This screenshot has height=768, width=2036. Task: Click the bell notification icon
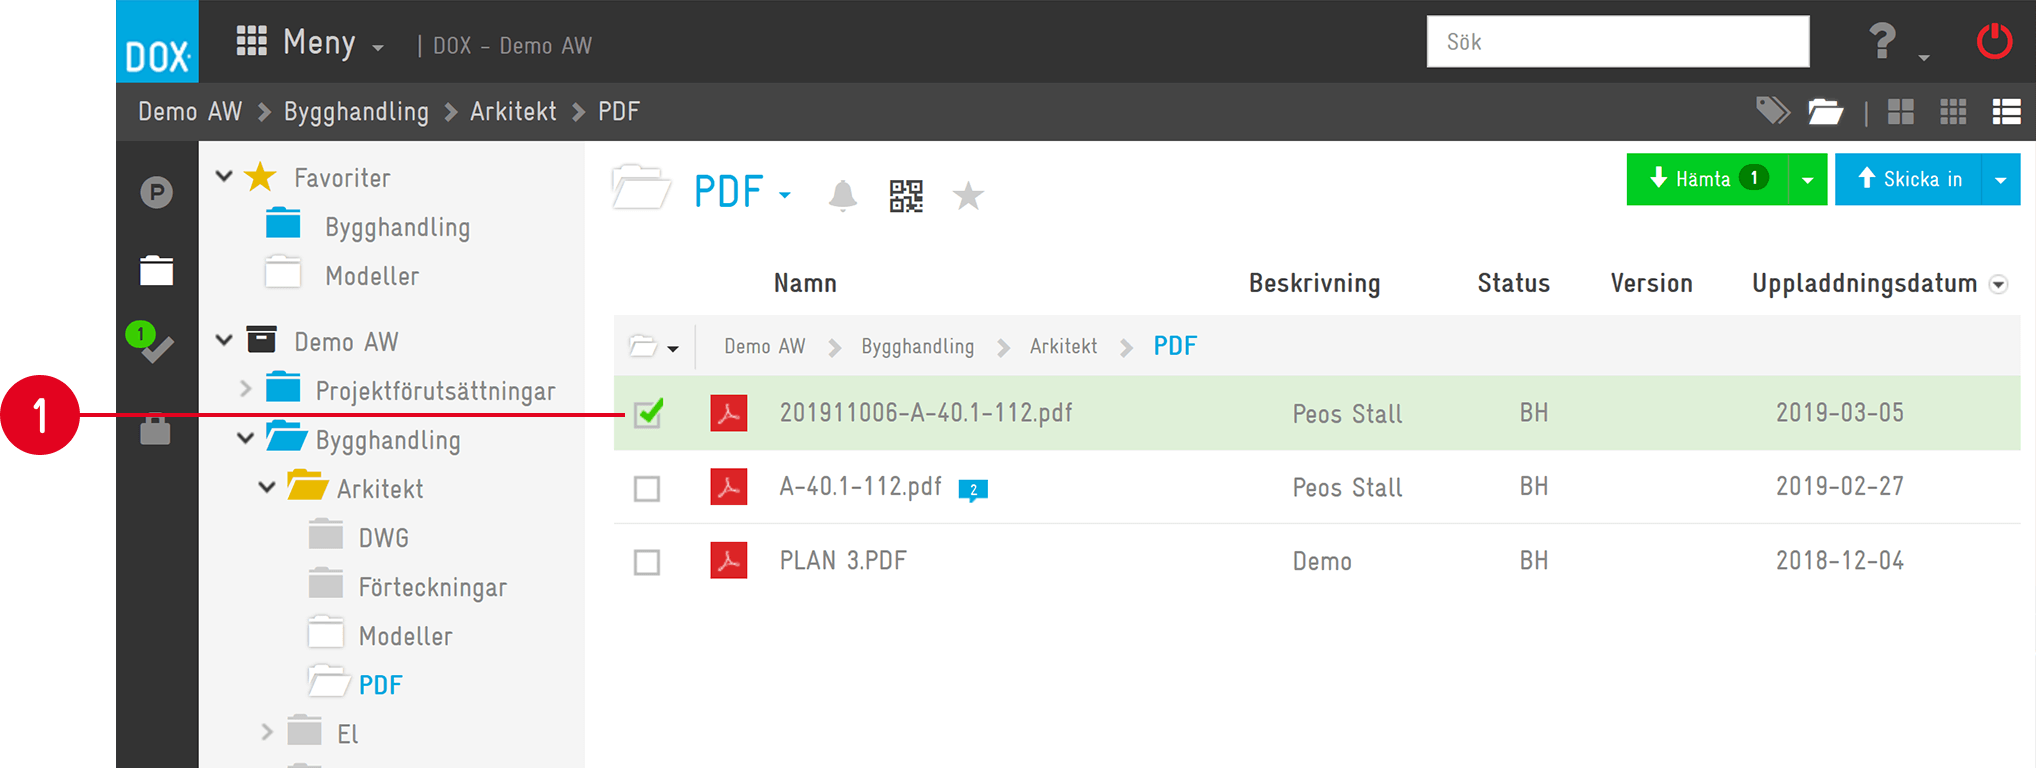pos(843,195)
